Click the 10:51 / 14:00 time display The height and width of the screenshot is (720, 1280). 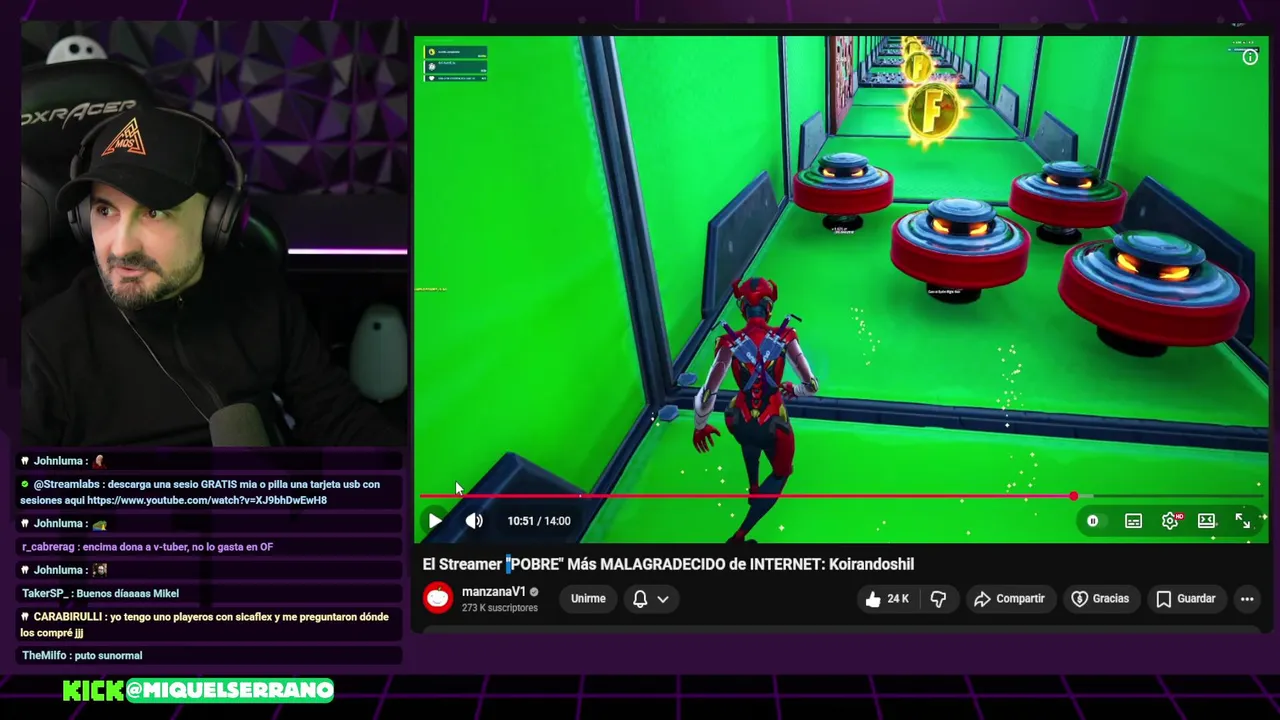(539, 521)
